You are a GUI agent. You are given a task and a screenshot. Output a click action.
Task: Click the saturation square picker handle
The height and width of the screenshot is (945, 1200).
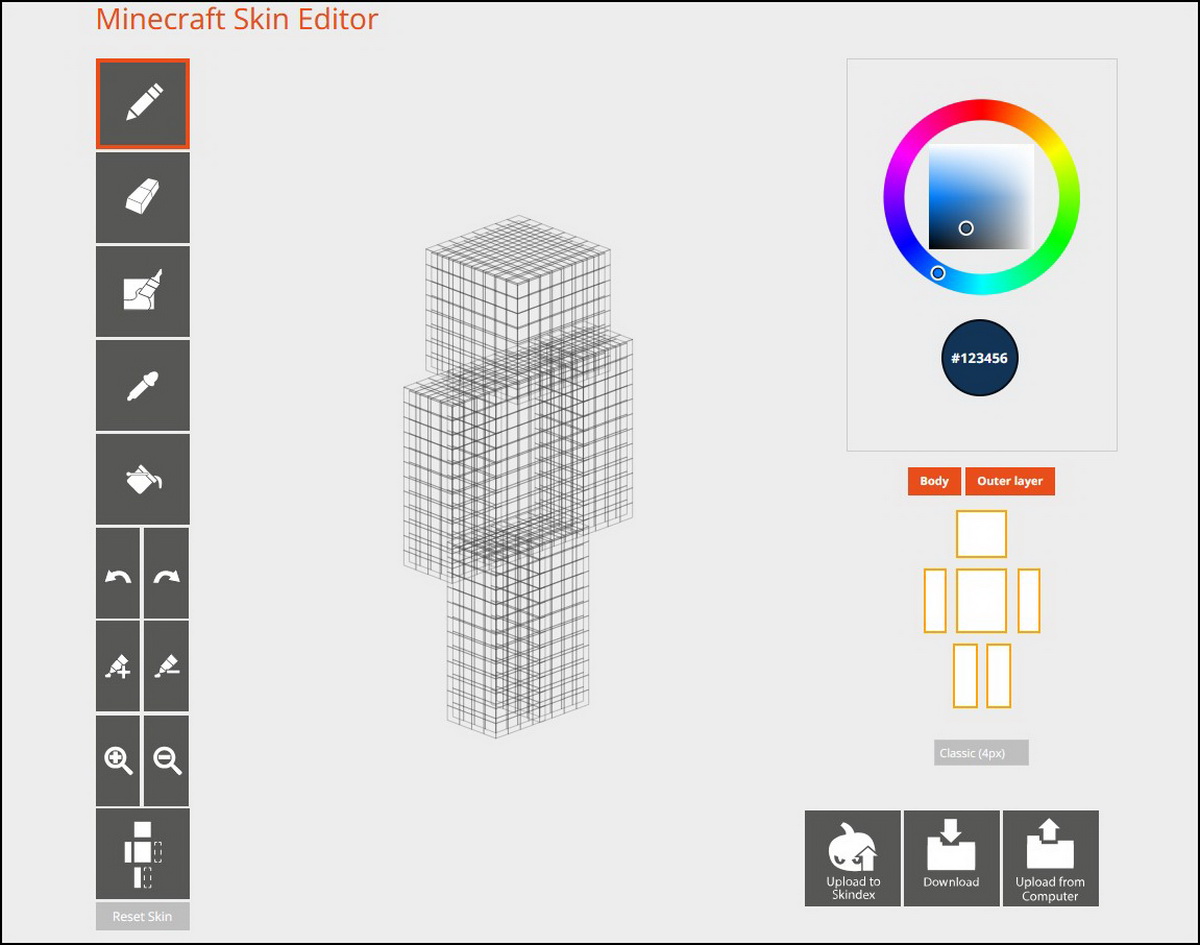[x=966, y=228]
